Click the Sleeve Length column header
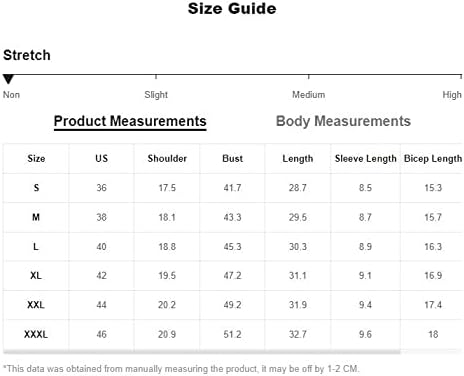 coord(366,159)
